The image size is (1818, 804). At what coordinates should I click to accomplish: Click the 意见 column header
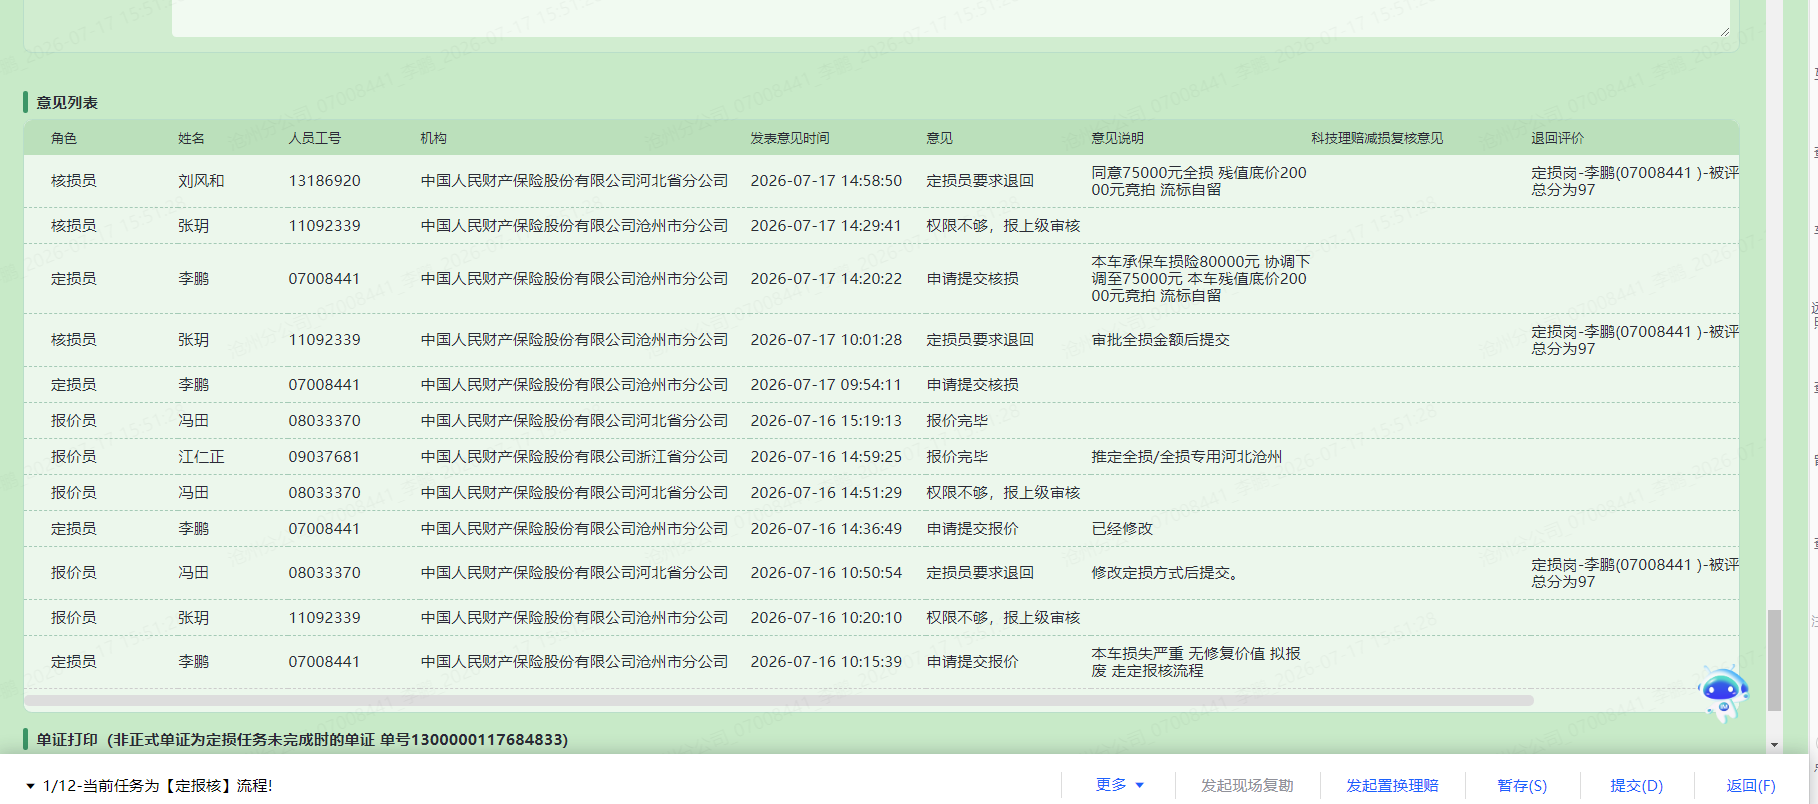[939, 138]
